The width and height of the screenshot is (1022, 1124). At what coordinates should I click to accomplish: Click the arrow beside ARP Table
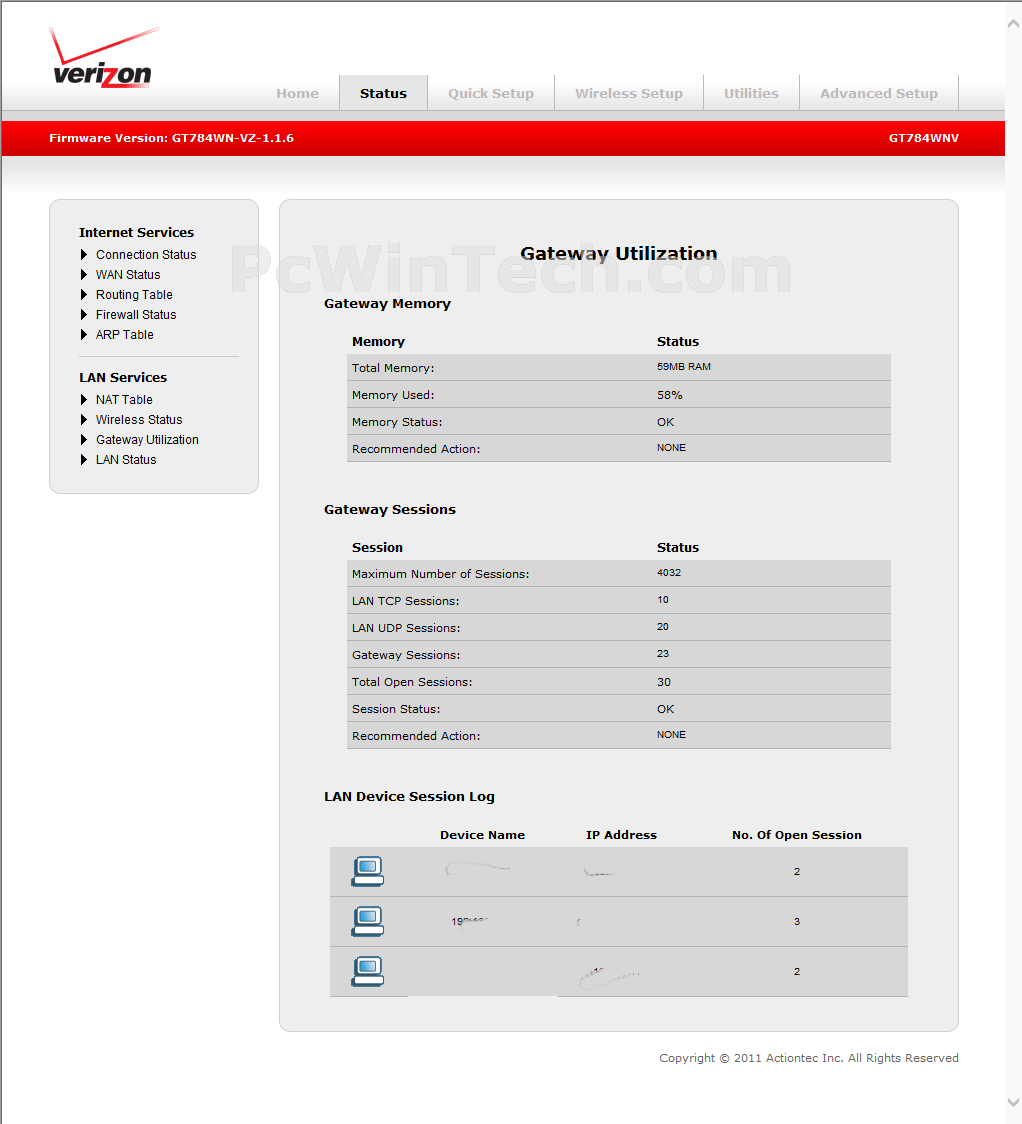pos(84,335)
